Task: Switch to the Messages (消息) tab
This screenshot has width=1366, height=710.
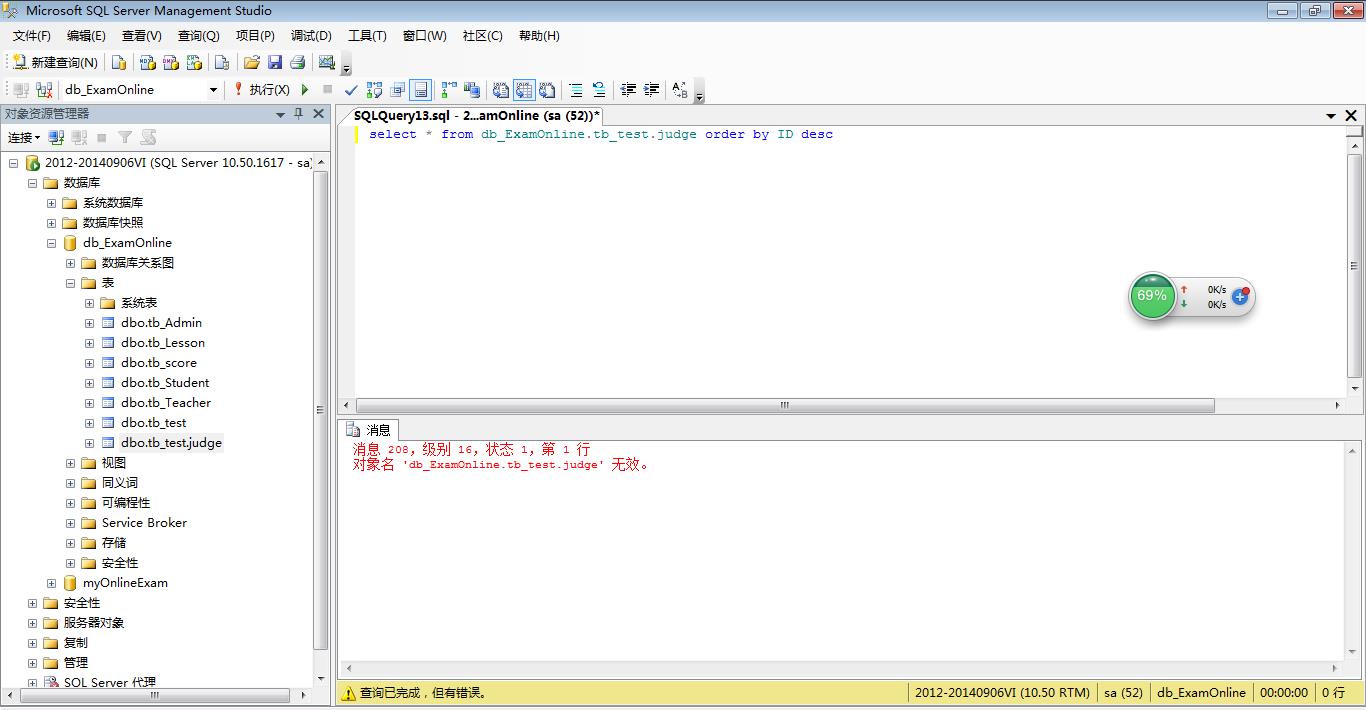Action: point(370,430)
